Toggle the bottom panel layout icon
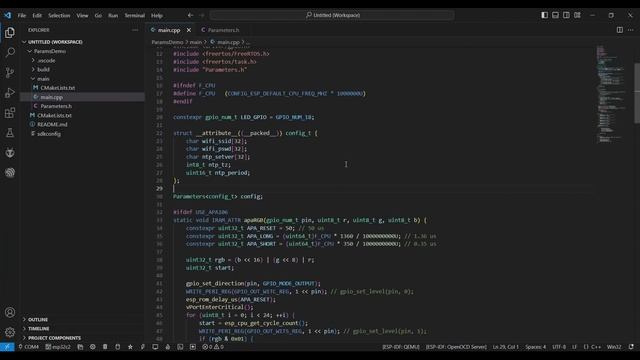 click(x=556, y=15)
